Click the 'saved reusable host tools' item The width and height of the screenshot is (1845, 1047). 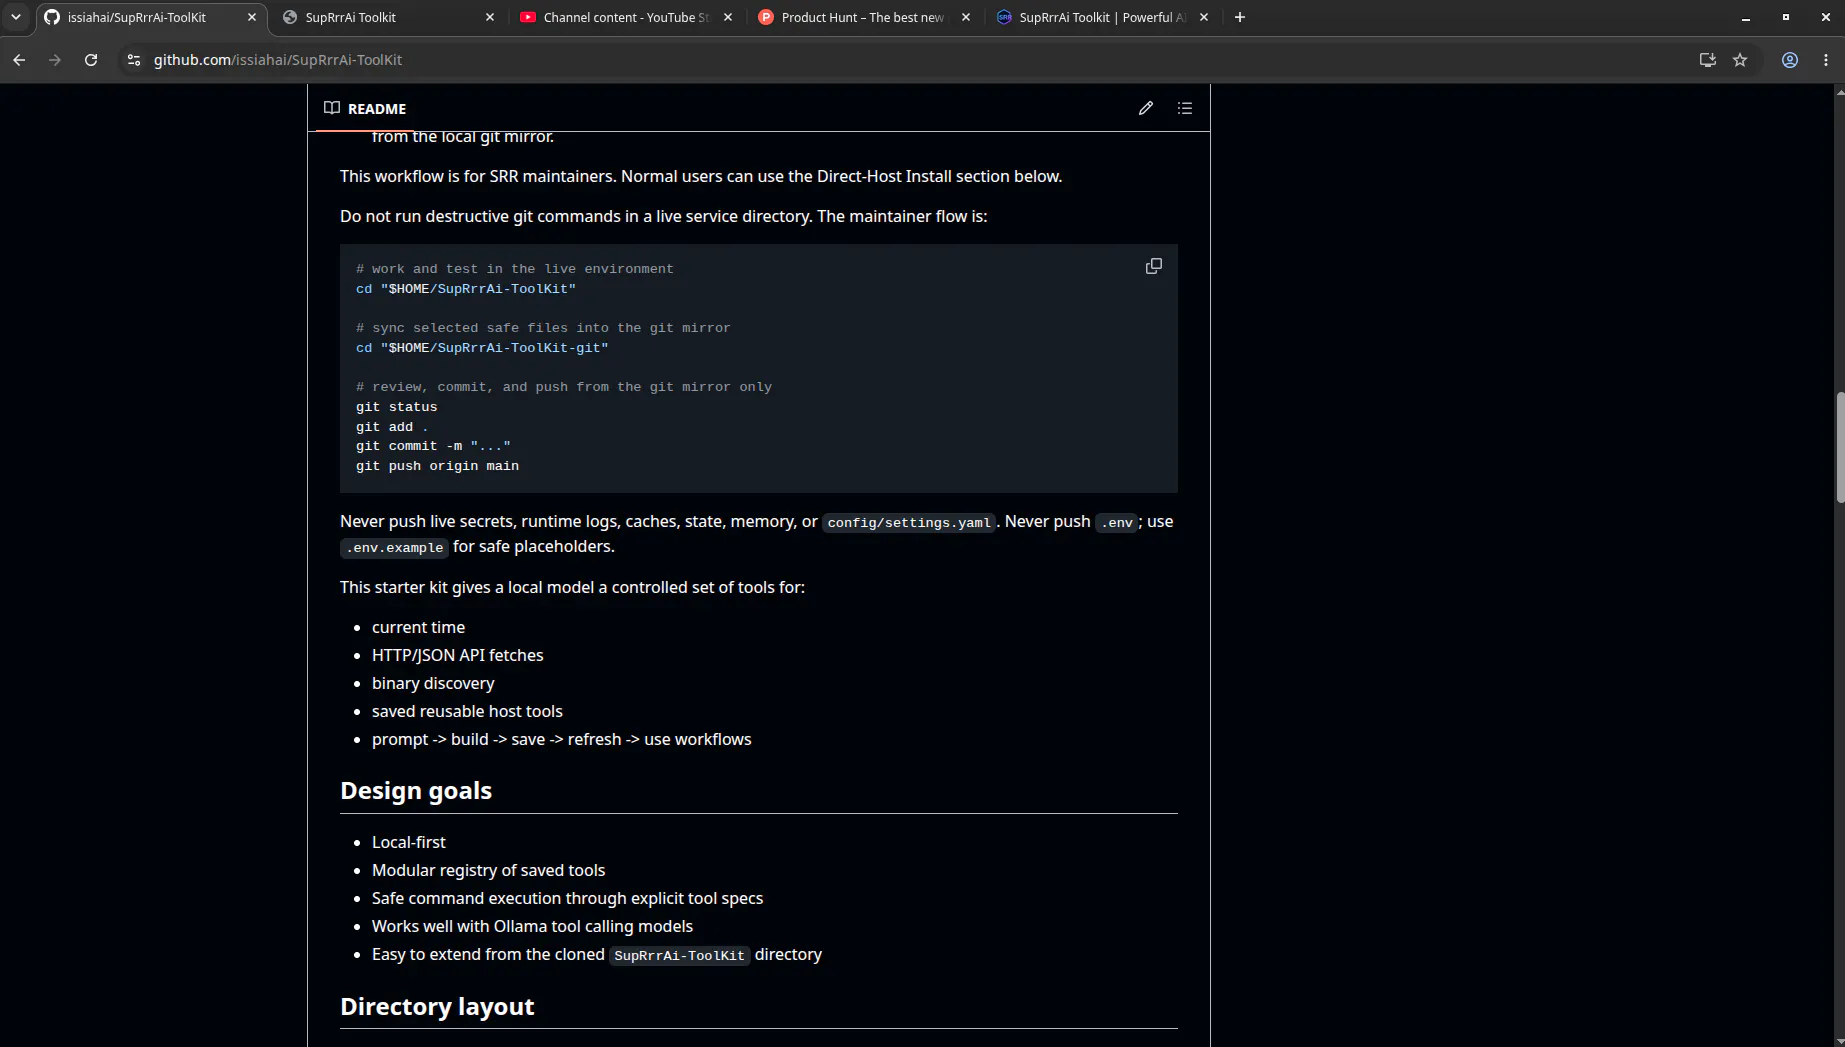(x=467, y=711)
